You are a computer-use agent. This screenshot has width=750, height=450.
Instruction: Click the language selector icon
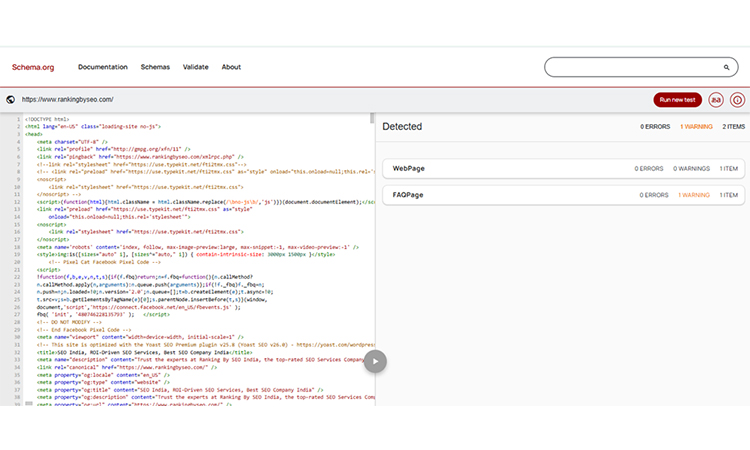(716, 100)
